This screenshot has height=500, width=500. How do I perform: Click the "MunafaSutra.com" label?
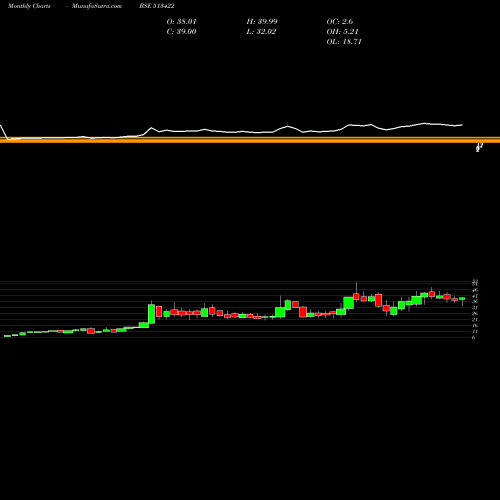97,6
